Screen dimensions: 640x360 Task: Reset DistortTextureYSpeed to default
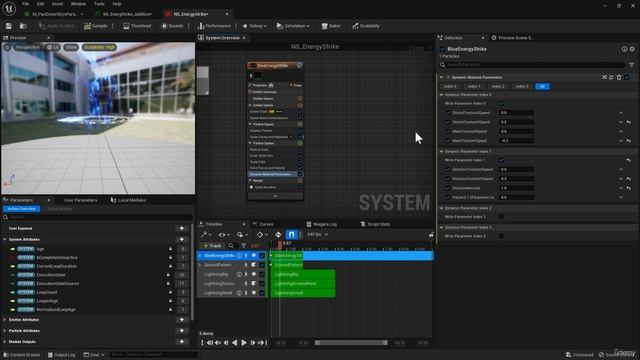629,122
